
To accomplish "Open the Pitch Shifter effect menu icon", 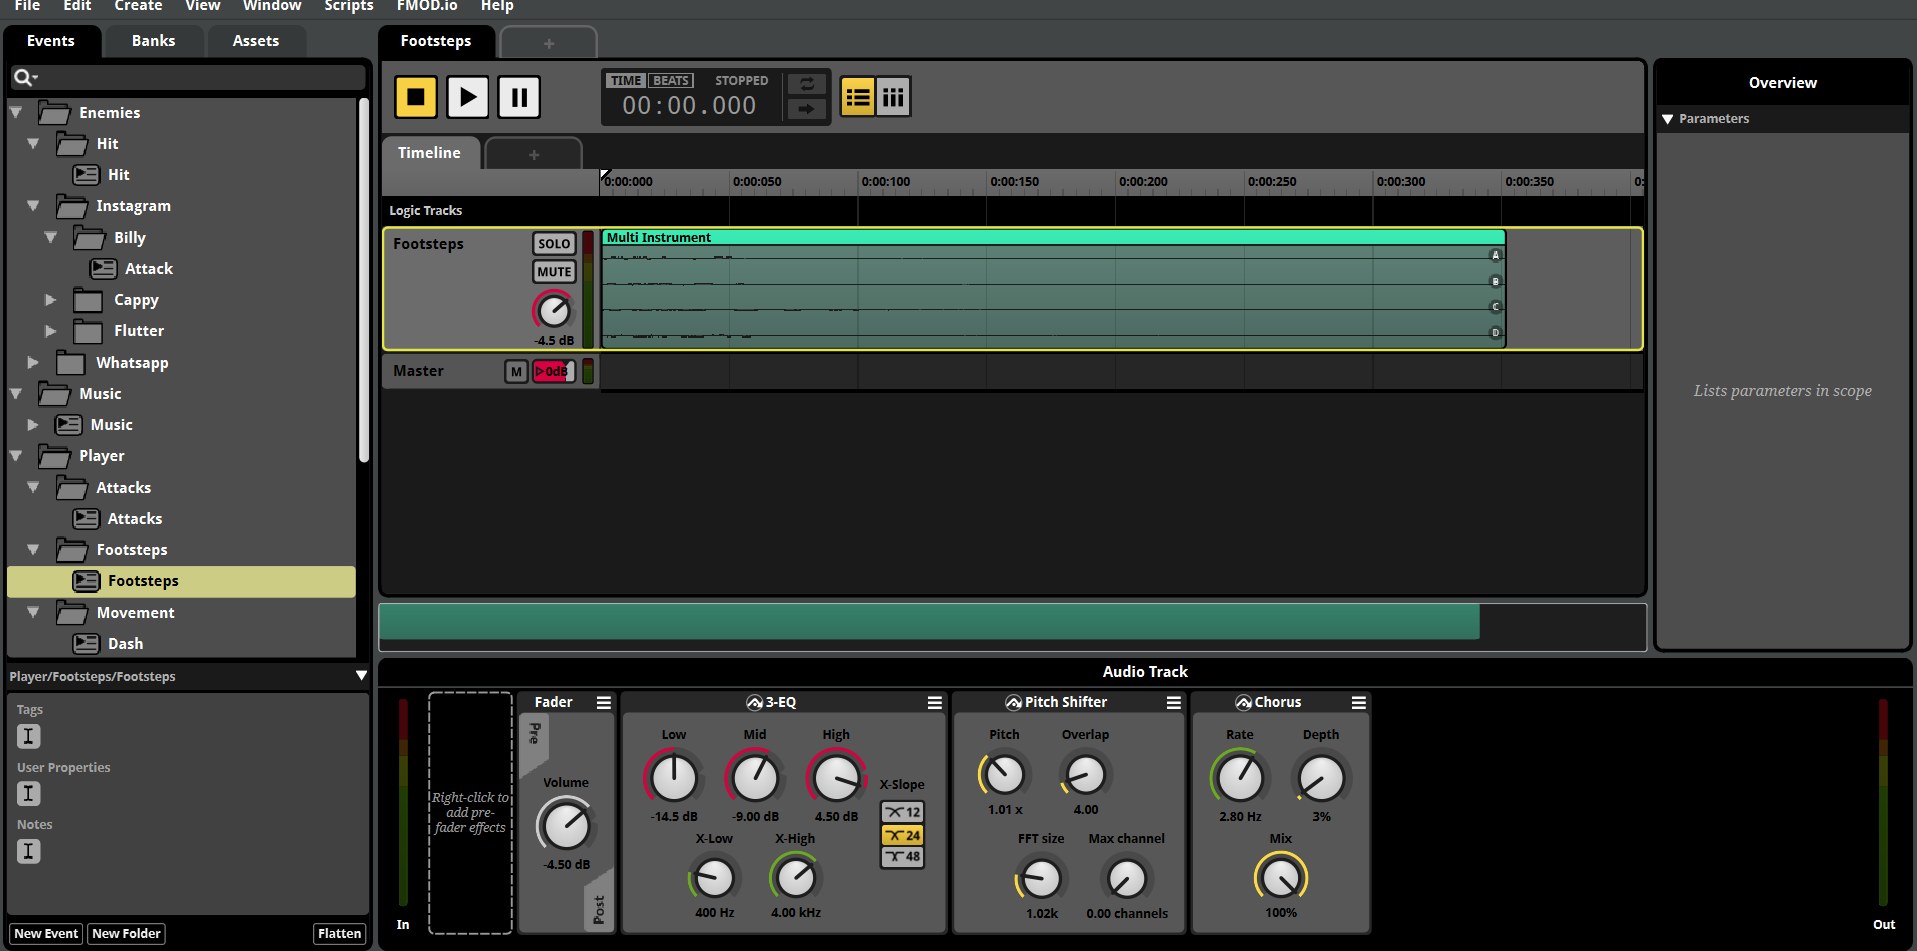I will (1173, 703).
